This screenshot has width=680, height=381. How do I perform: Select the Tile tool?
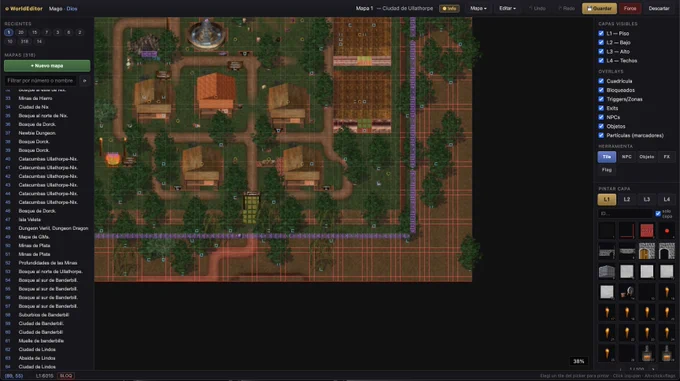tap(607, 157)
